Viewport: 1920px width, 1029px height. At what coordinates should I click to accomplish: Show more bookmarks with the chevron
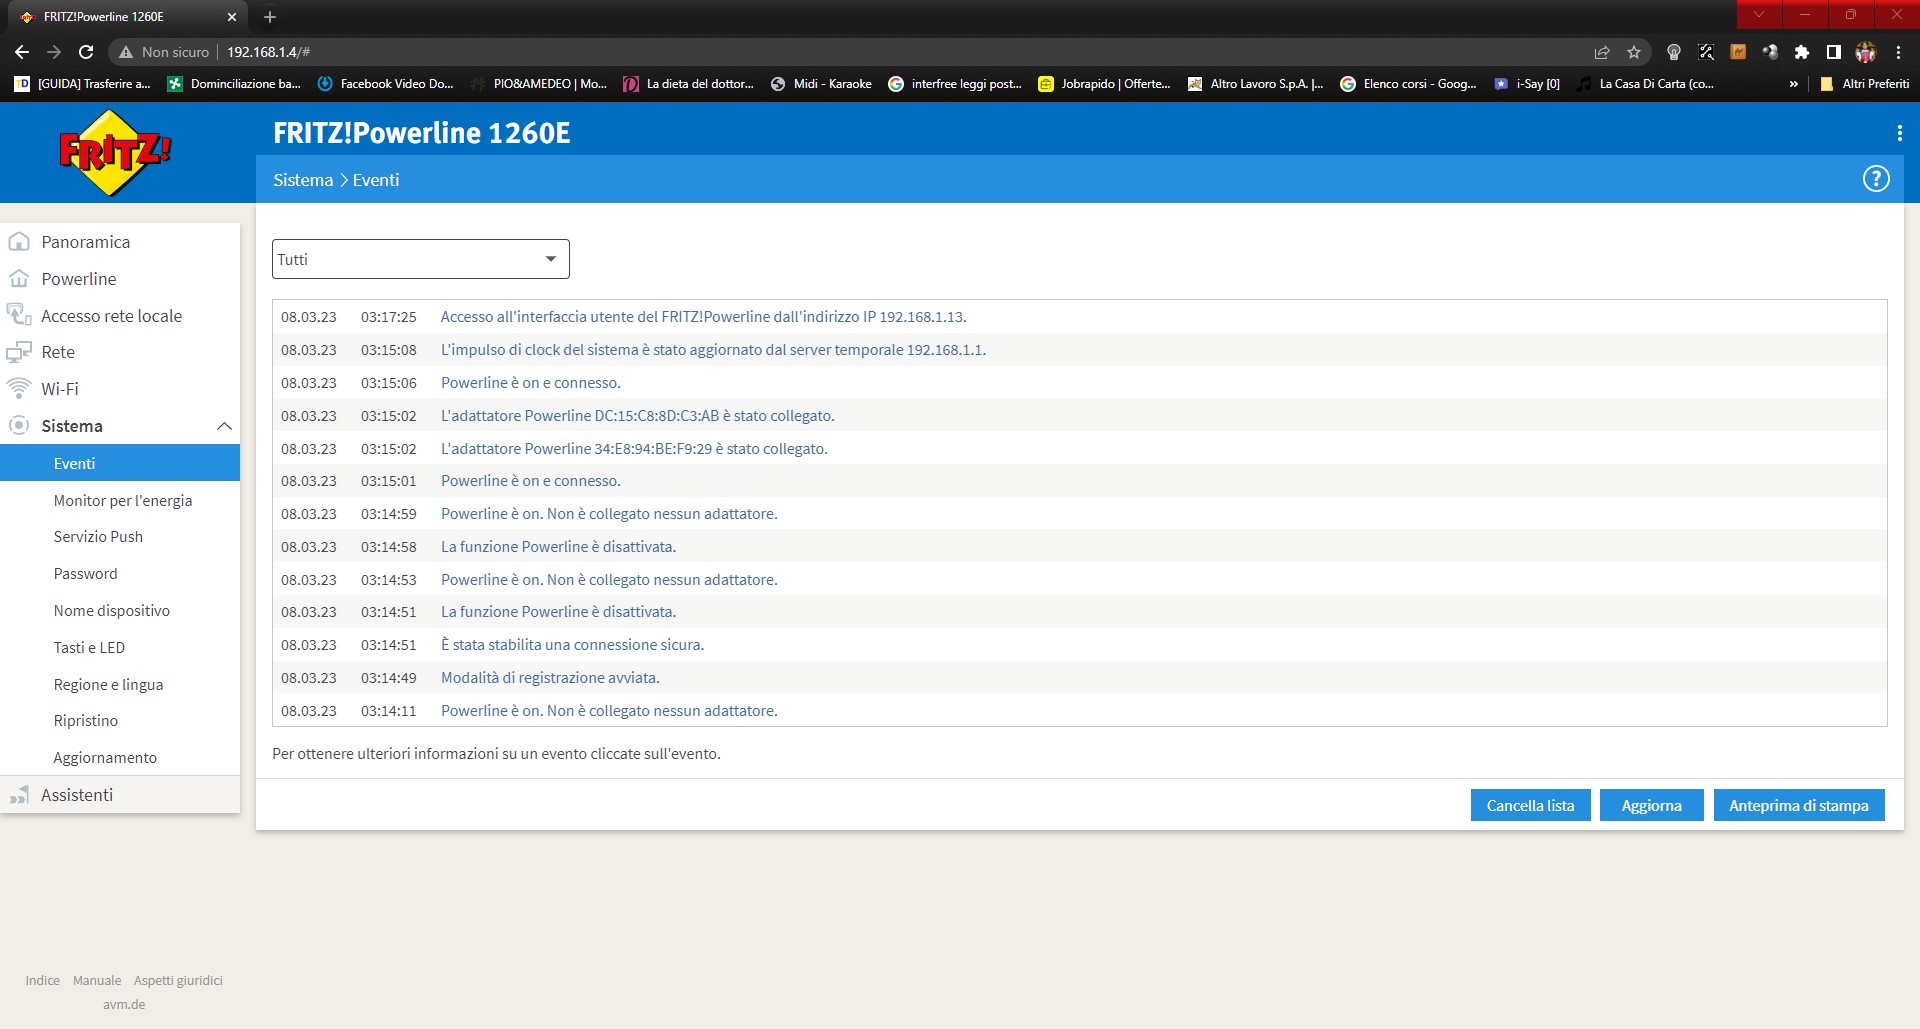pyautogui.click(x=1793, y=84)
